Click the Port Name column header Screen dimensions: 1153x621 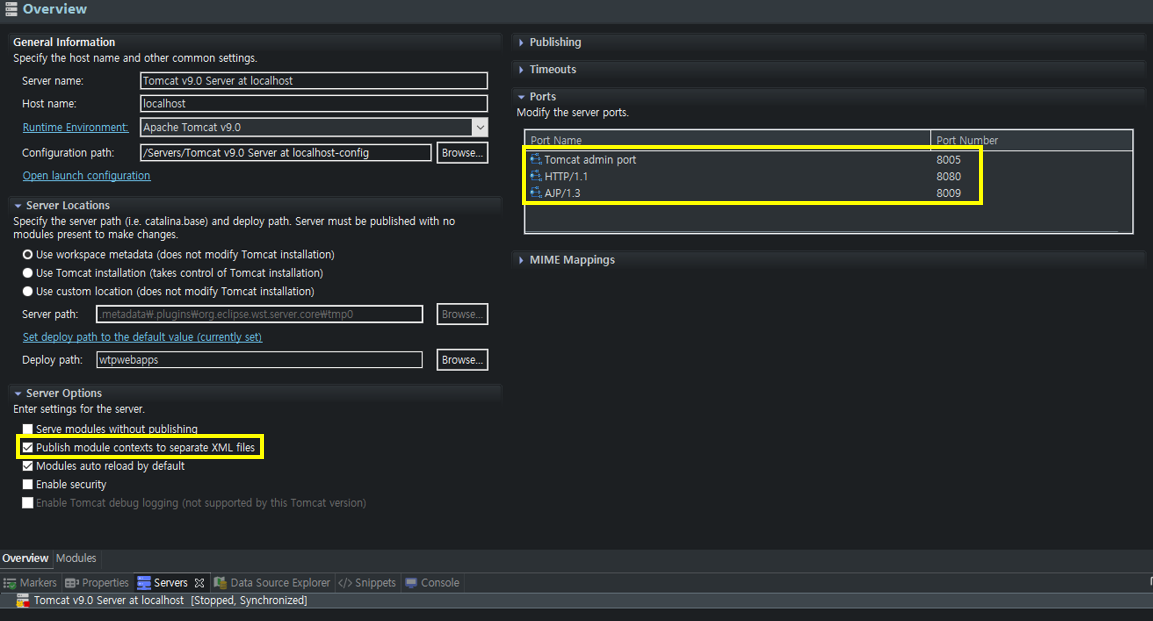click(x=728, y=140)
